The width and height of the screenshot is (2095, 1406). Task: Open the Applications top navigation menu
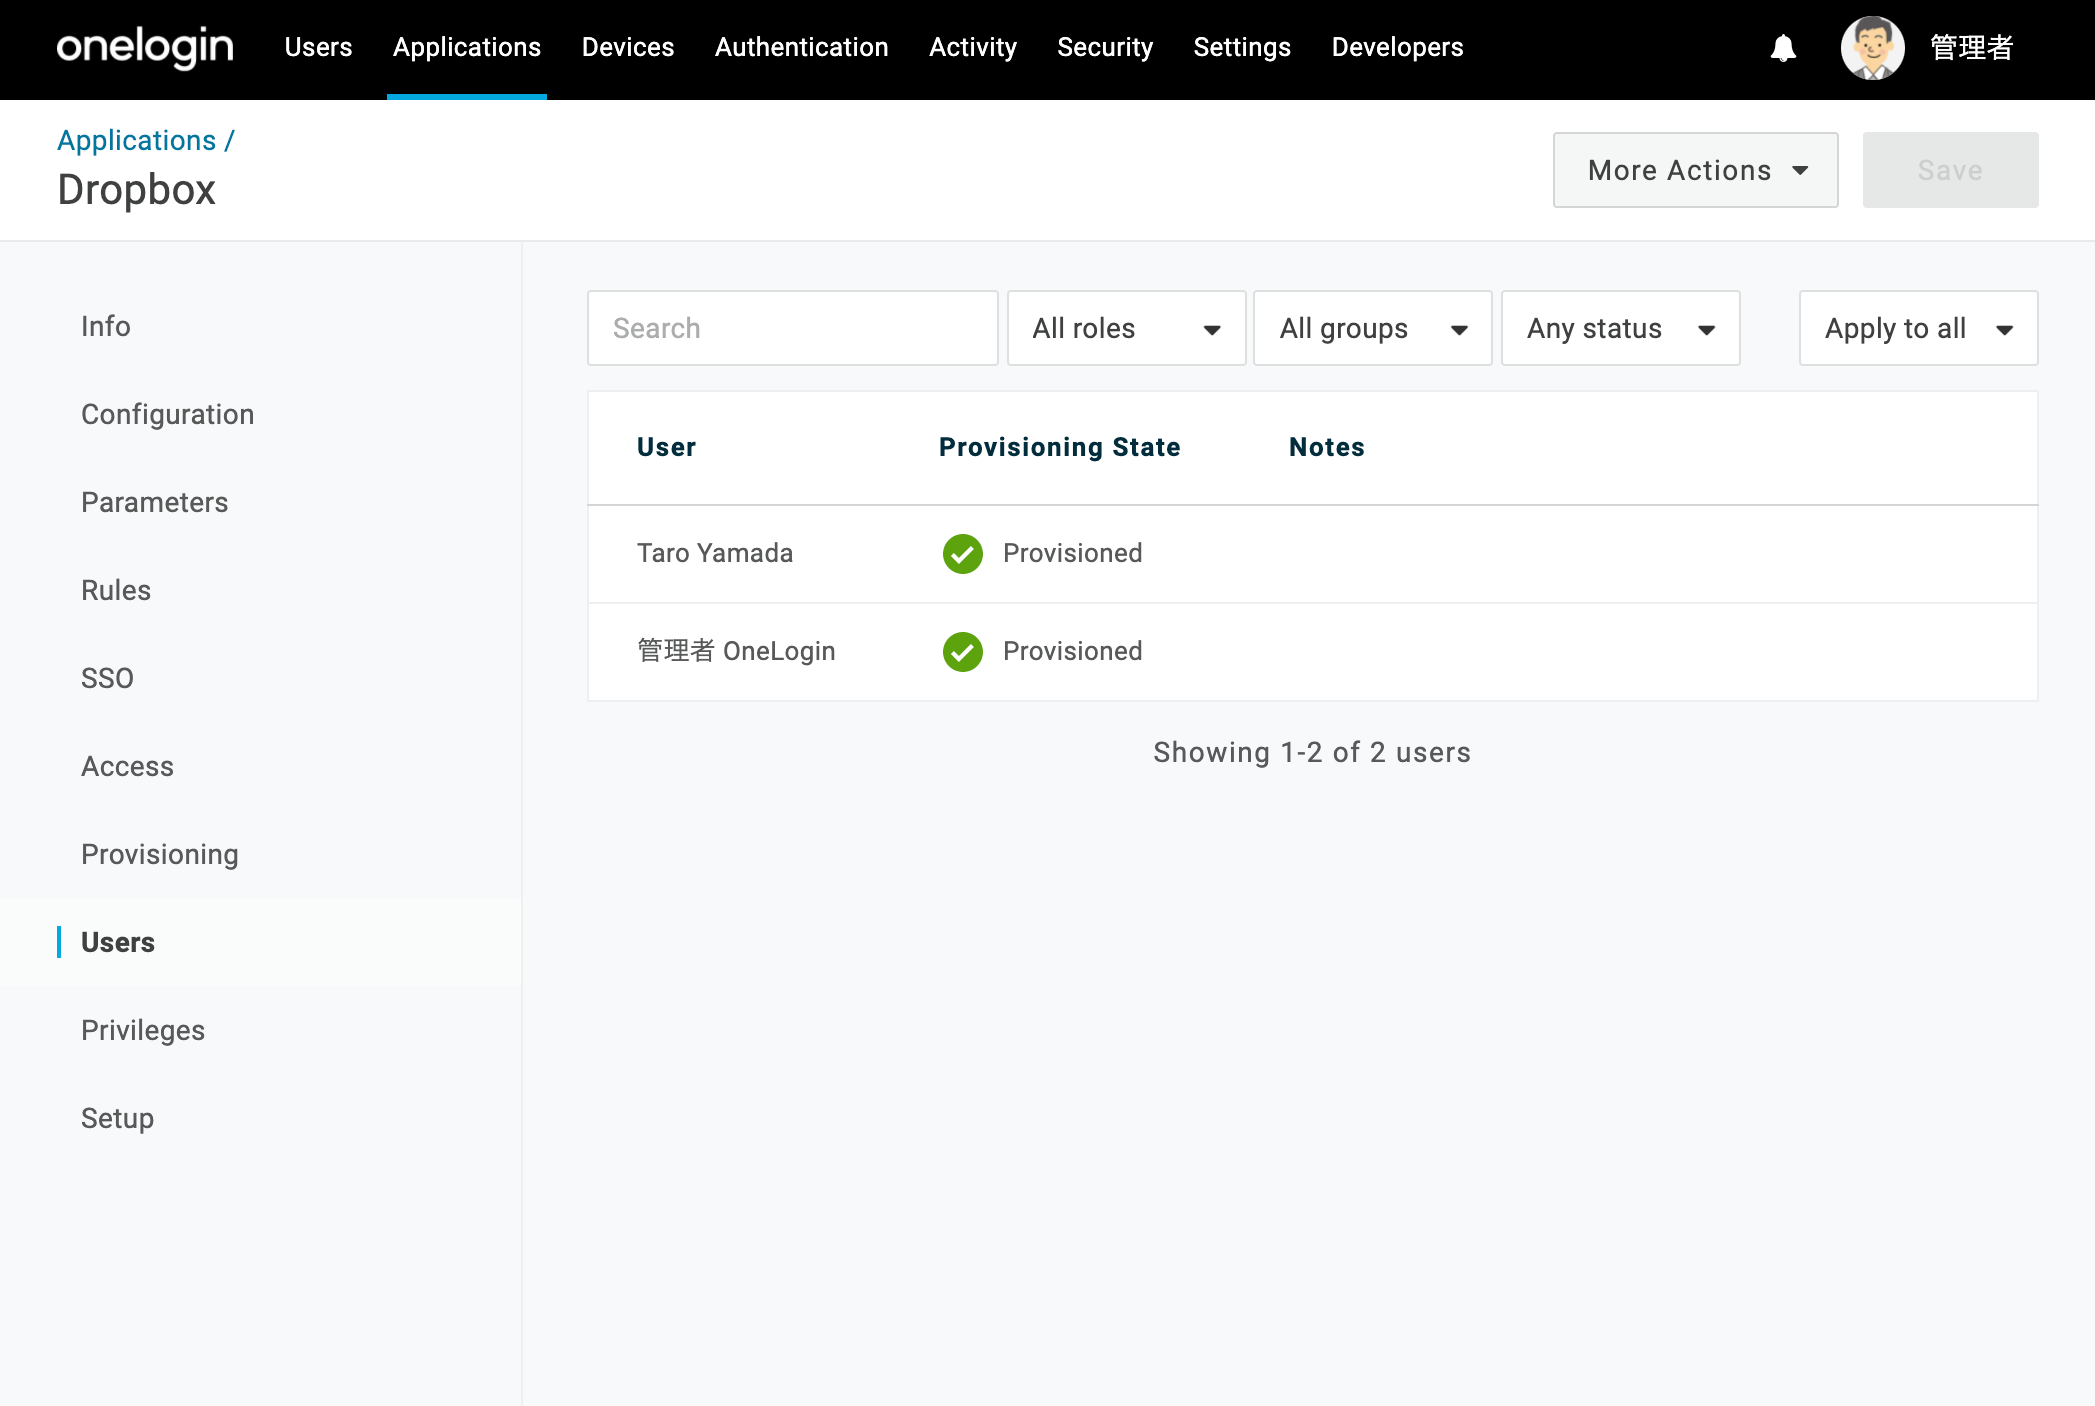click(467, 47)
